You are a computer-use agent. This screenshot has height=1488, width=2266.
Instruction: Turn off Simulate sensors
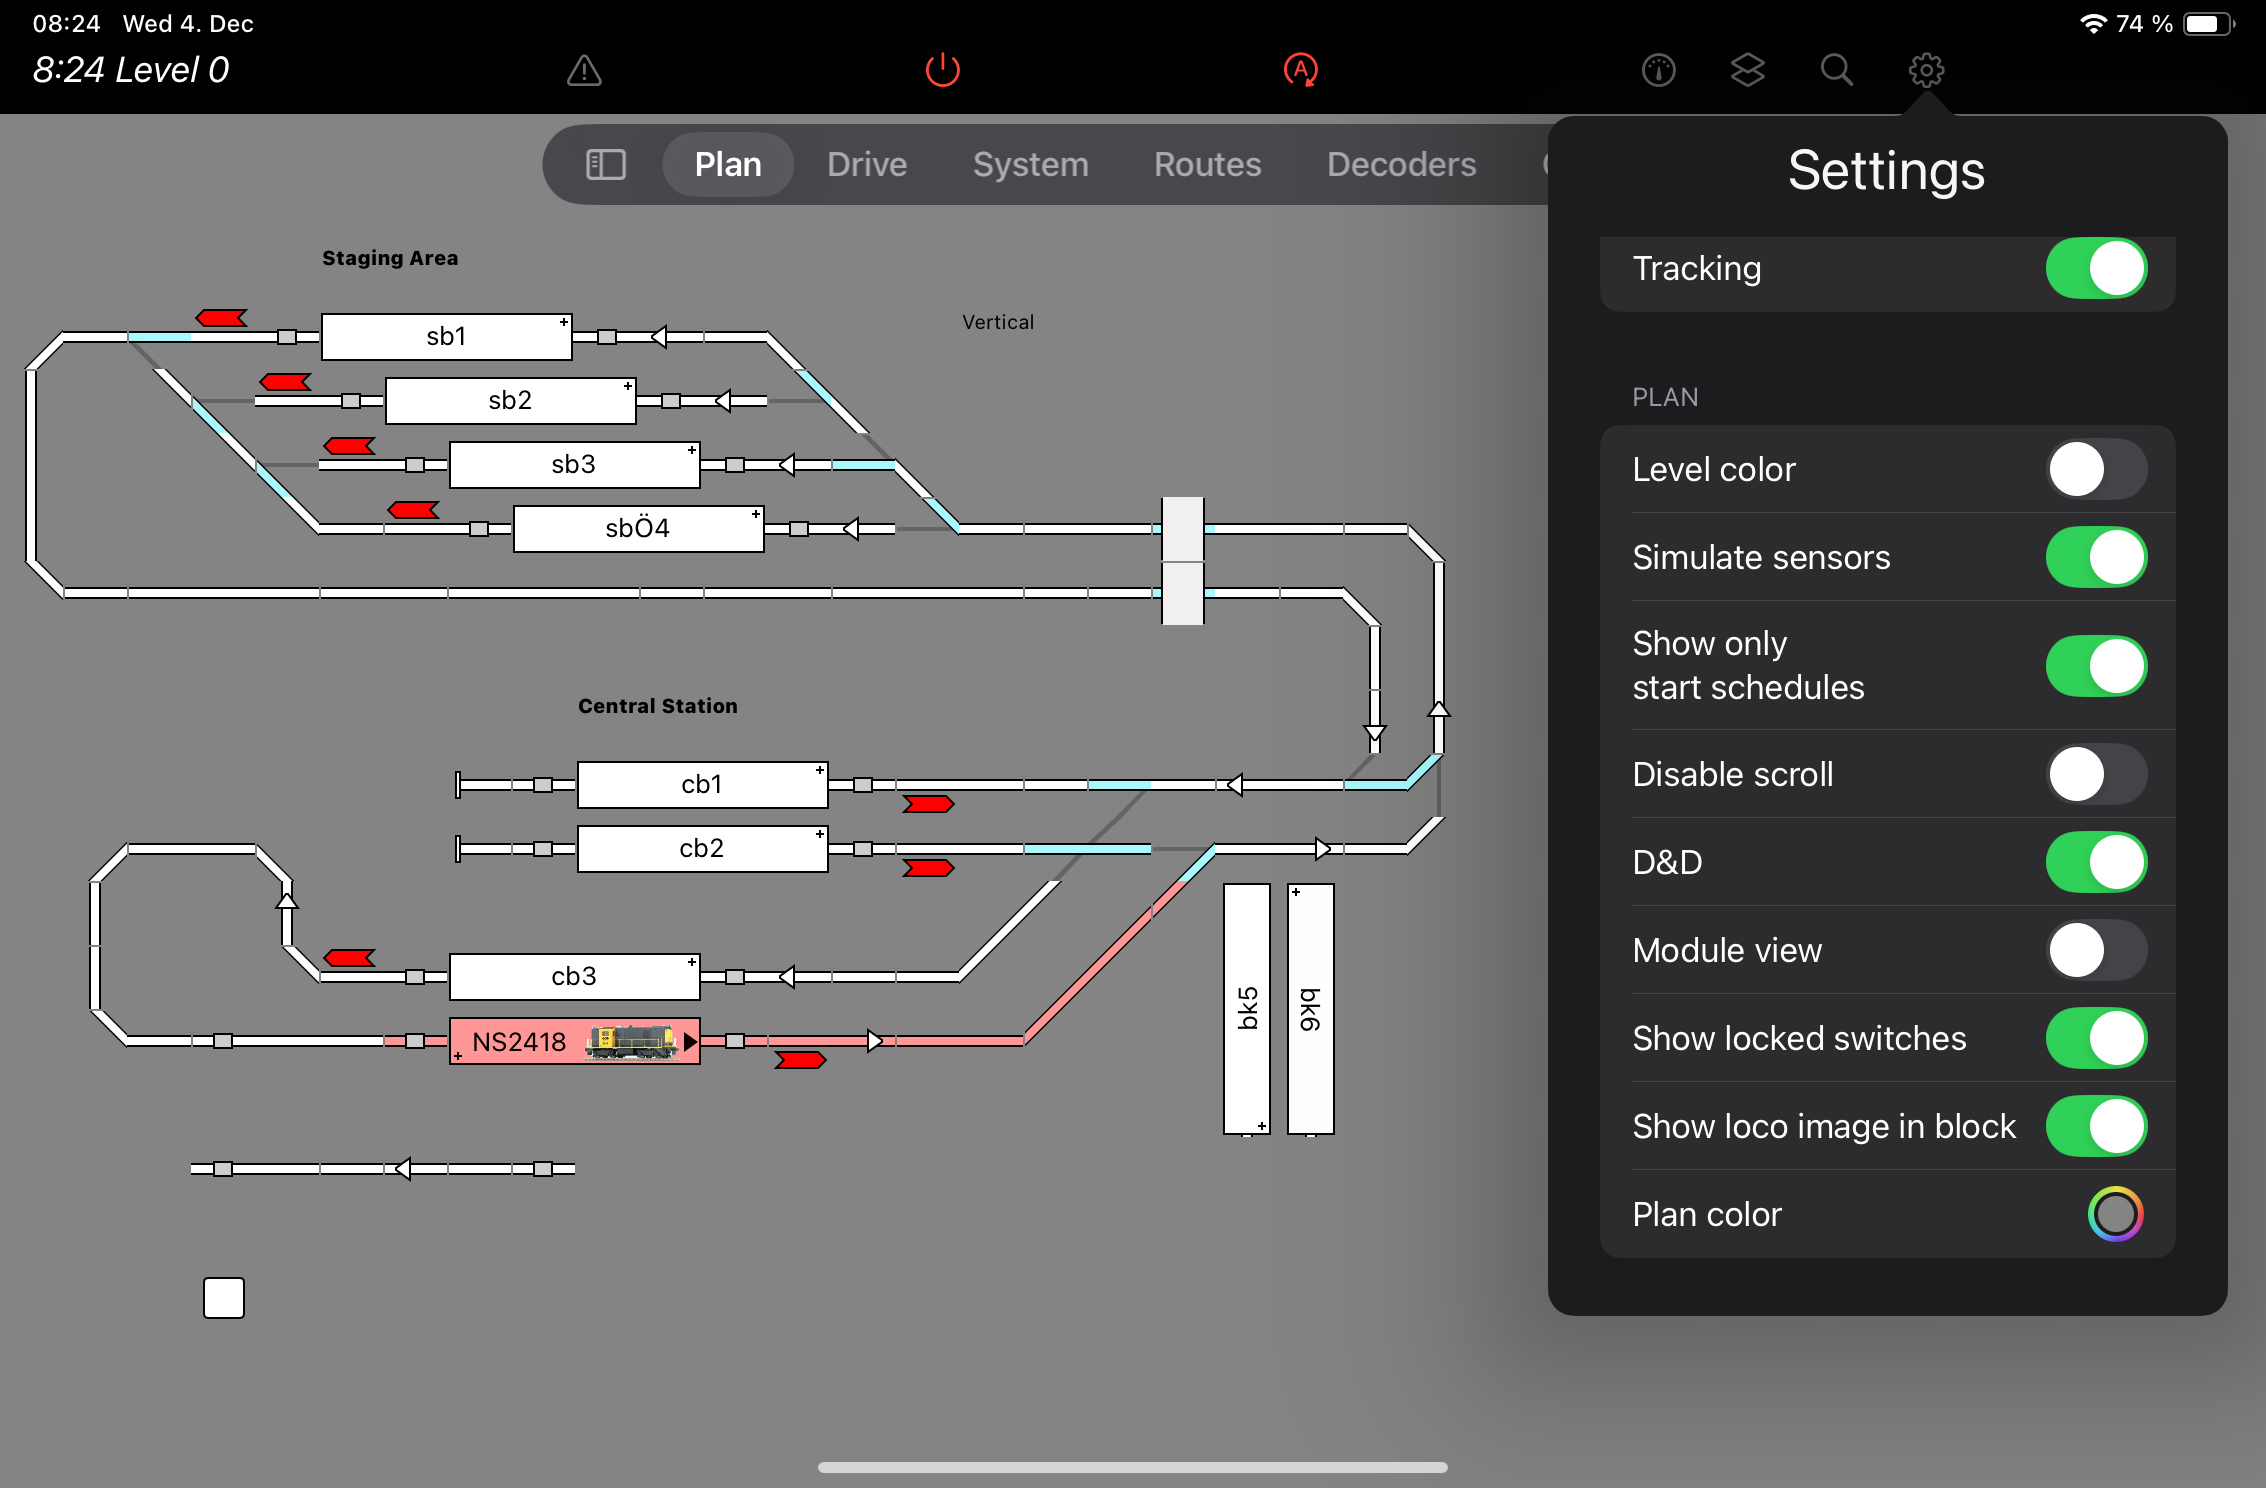[x=2095, y=557]
